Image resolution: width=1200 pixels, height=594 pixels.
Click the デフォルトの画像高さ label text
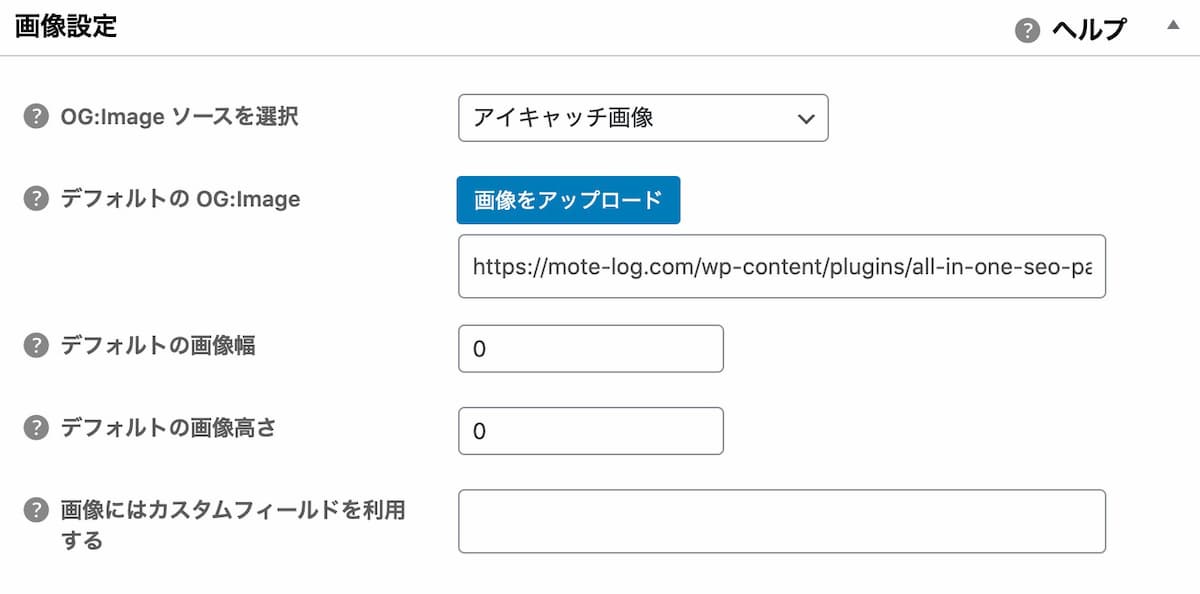tap(168, 428)
